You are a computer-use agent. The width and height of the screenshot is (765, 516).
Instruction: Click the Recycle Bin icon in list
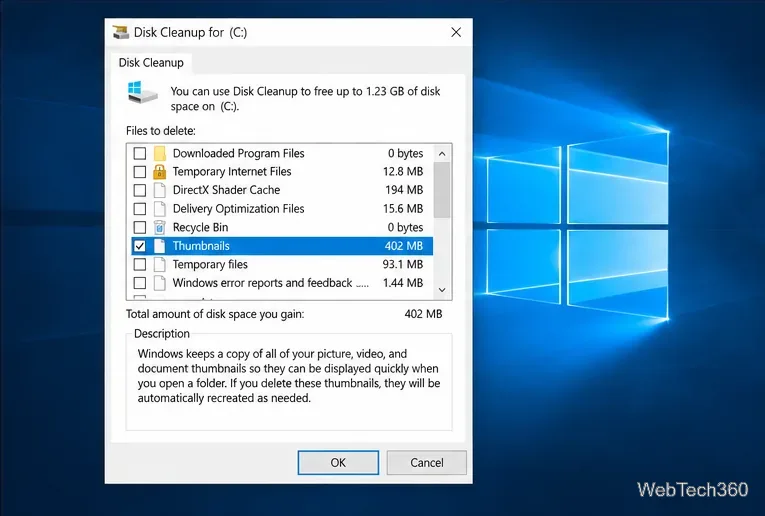[x=160, y=227]
